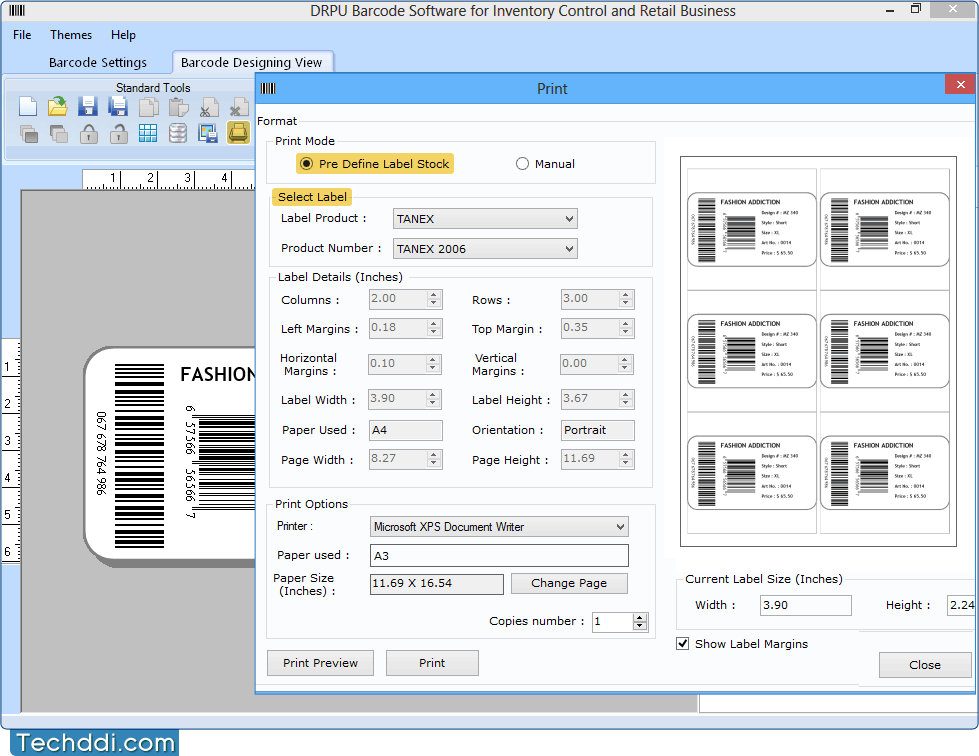979x756 pixels.
Task: Copy using the two-pages icon
Action: point(148,107)
